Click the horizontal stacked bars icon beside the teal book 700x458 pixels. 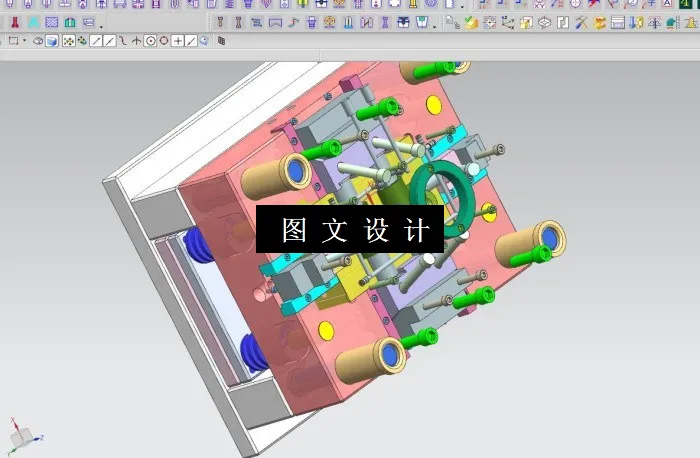tap(88, 22)
